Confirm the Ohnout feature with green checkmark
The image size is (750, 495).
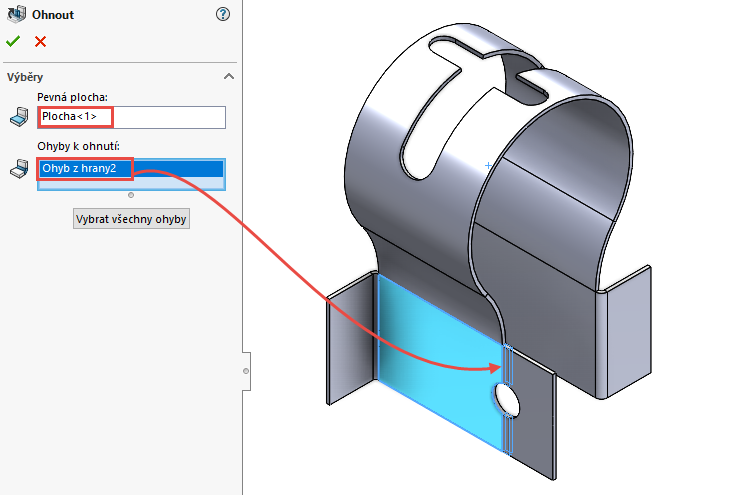[x=13, y=42]
